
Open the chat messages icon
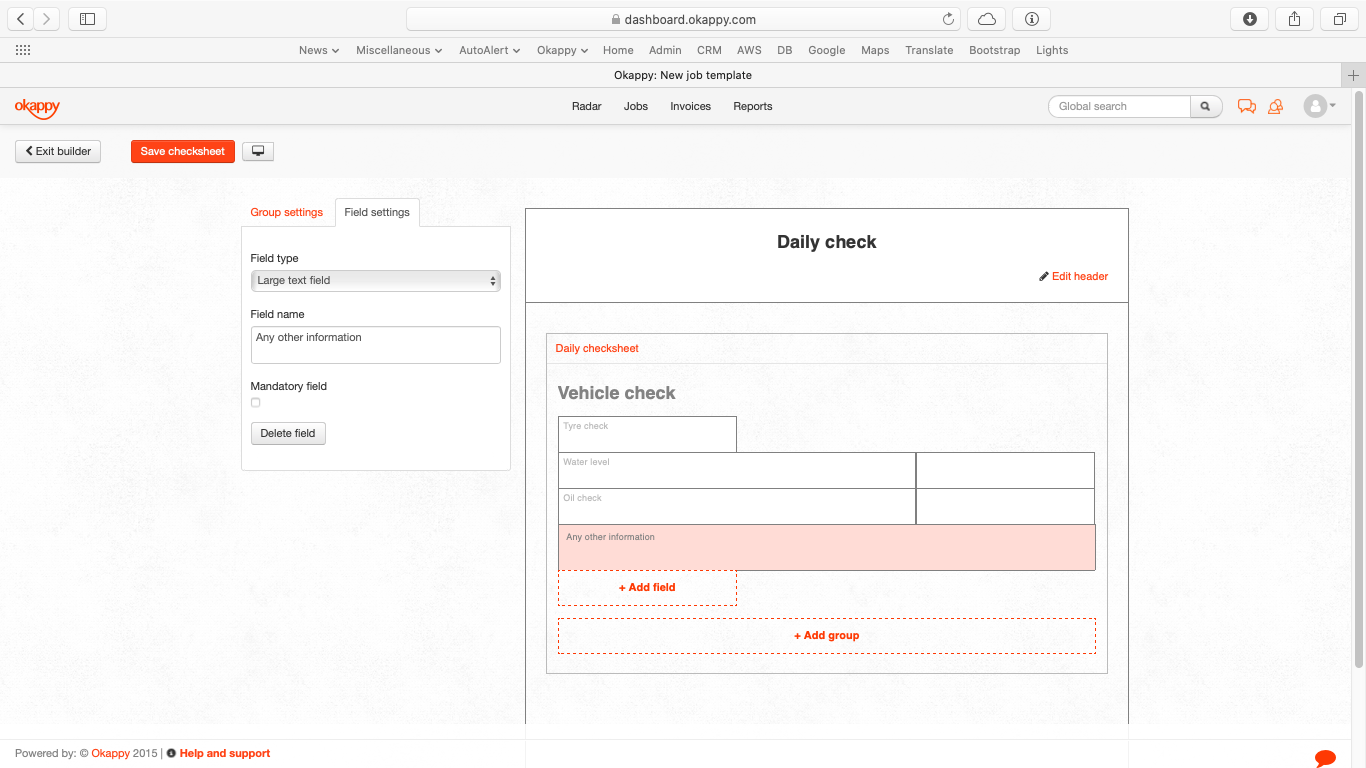click(x=1246, y=106)
